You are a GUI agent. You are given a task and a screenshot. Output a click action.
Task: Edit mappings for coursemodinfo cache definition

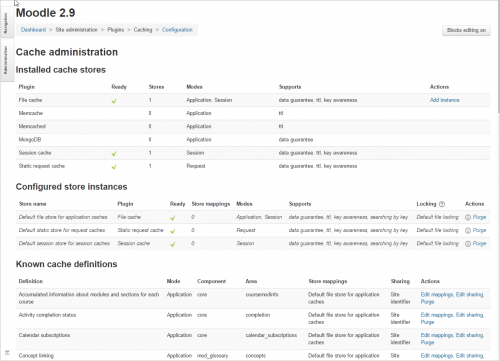tap(437, 295)
